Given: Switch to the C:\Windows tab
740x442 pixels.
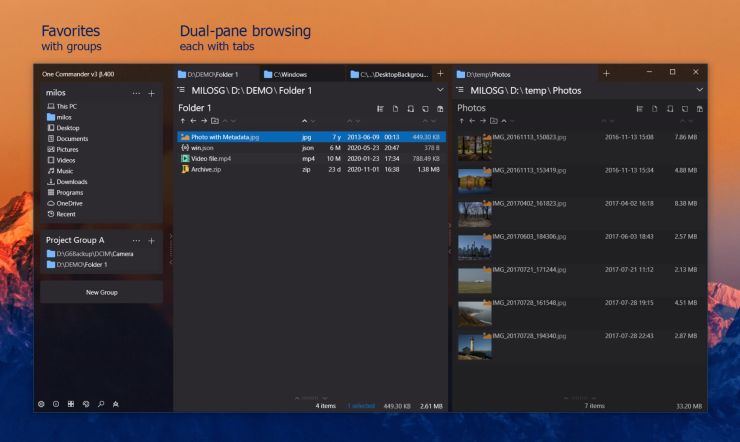Looking at the screenshot, I should tap(300, 74).
